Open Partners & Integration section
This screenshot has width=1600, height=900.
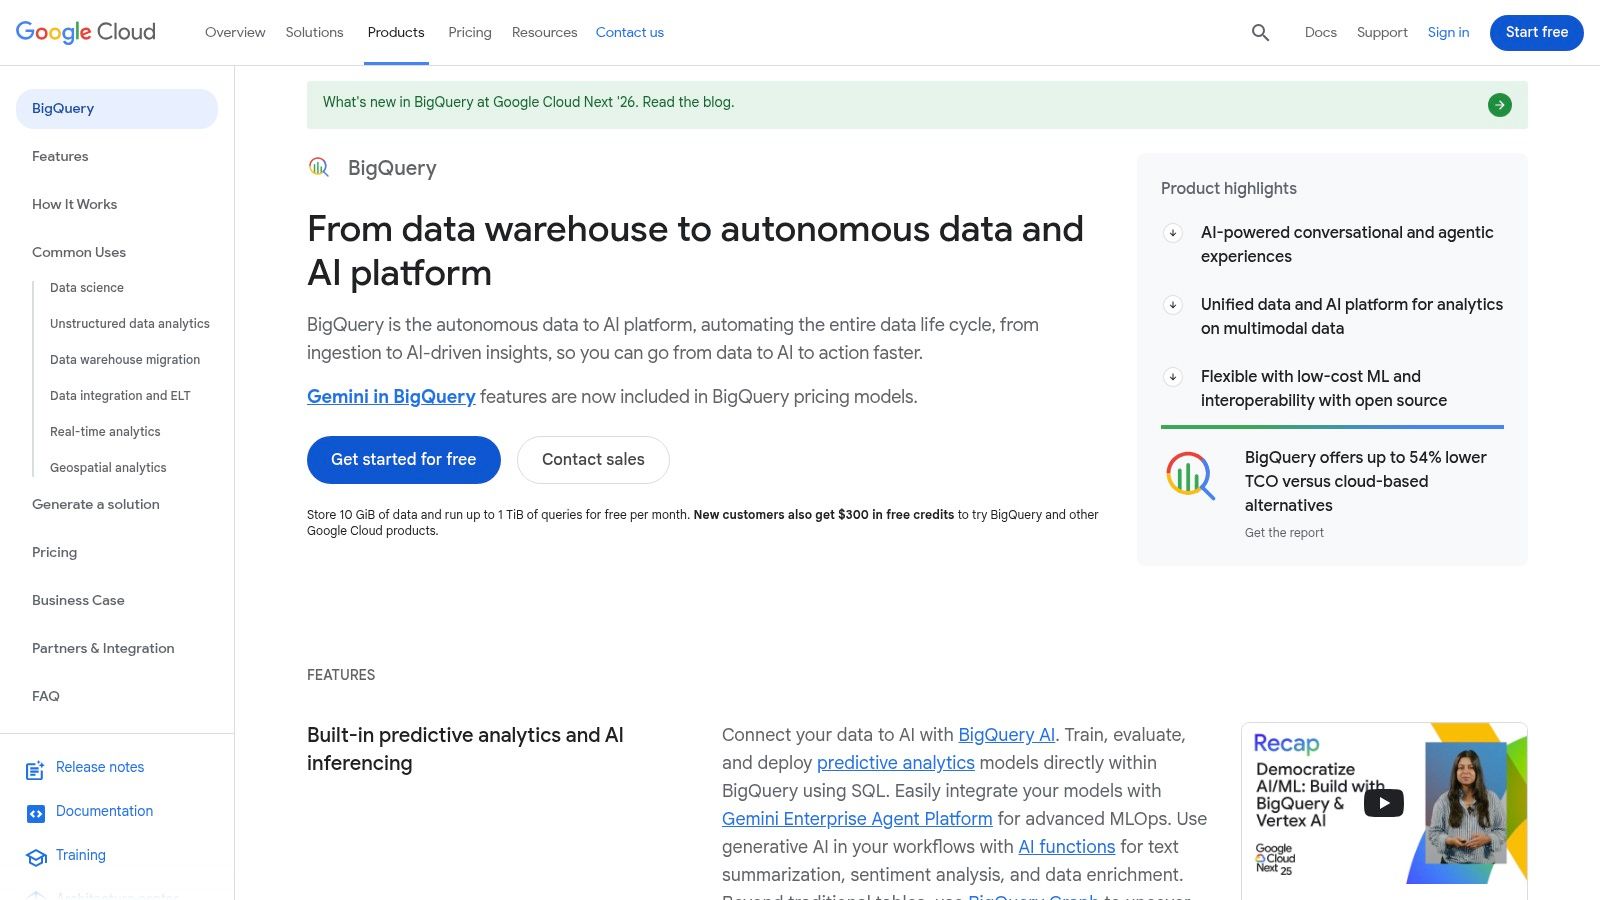click(x=103, y=648)
